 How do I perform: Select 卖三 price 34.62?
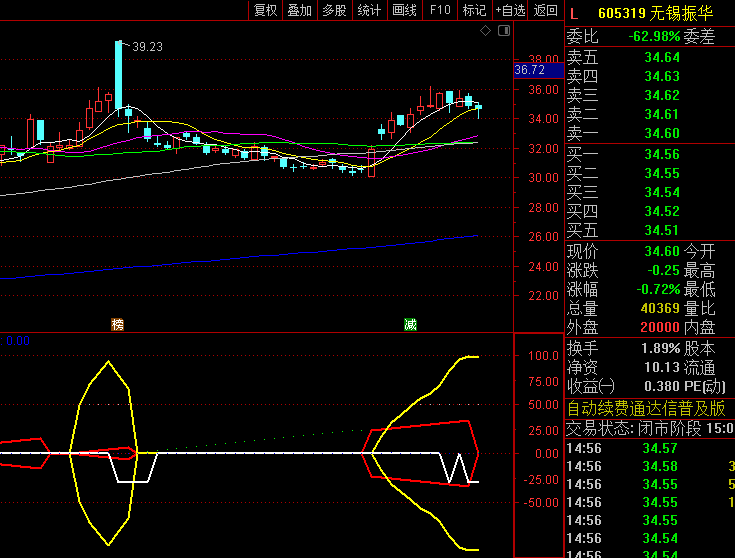point(662,95)
